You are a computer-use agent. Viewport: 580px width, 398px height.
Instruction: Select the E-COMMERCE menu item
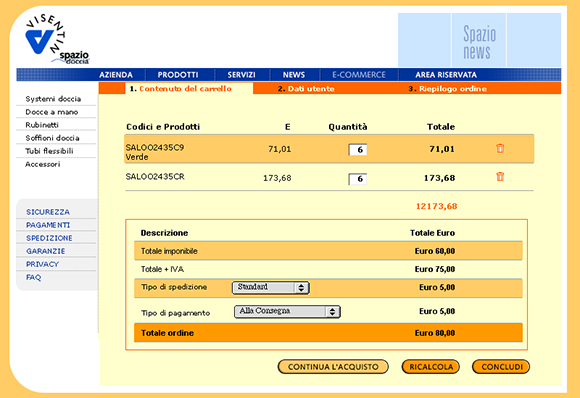[359, 75]
